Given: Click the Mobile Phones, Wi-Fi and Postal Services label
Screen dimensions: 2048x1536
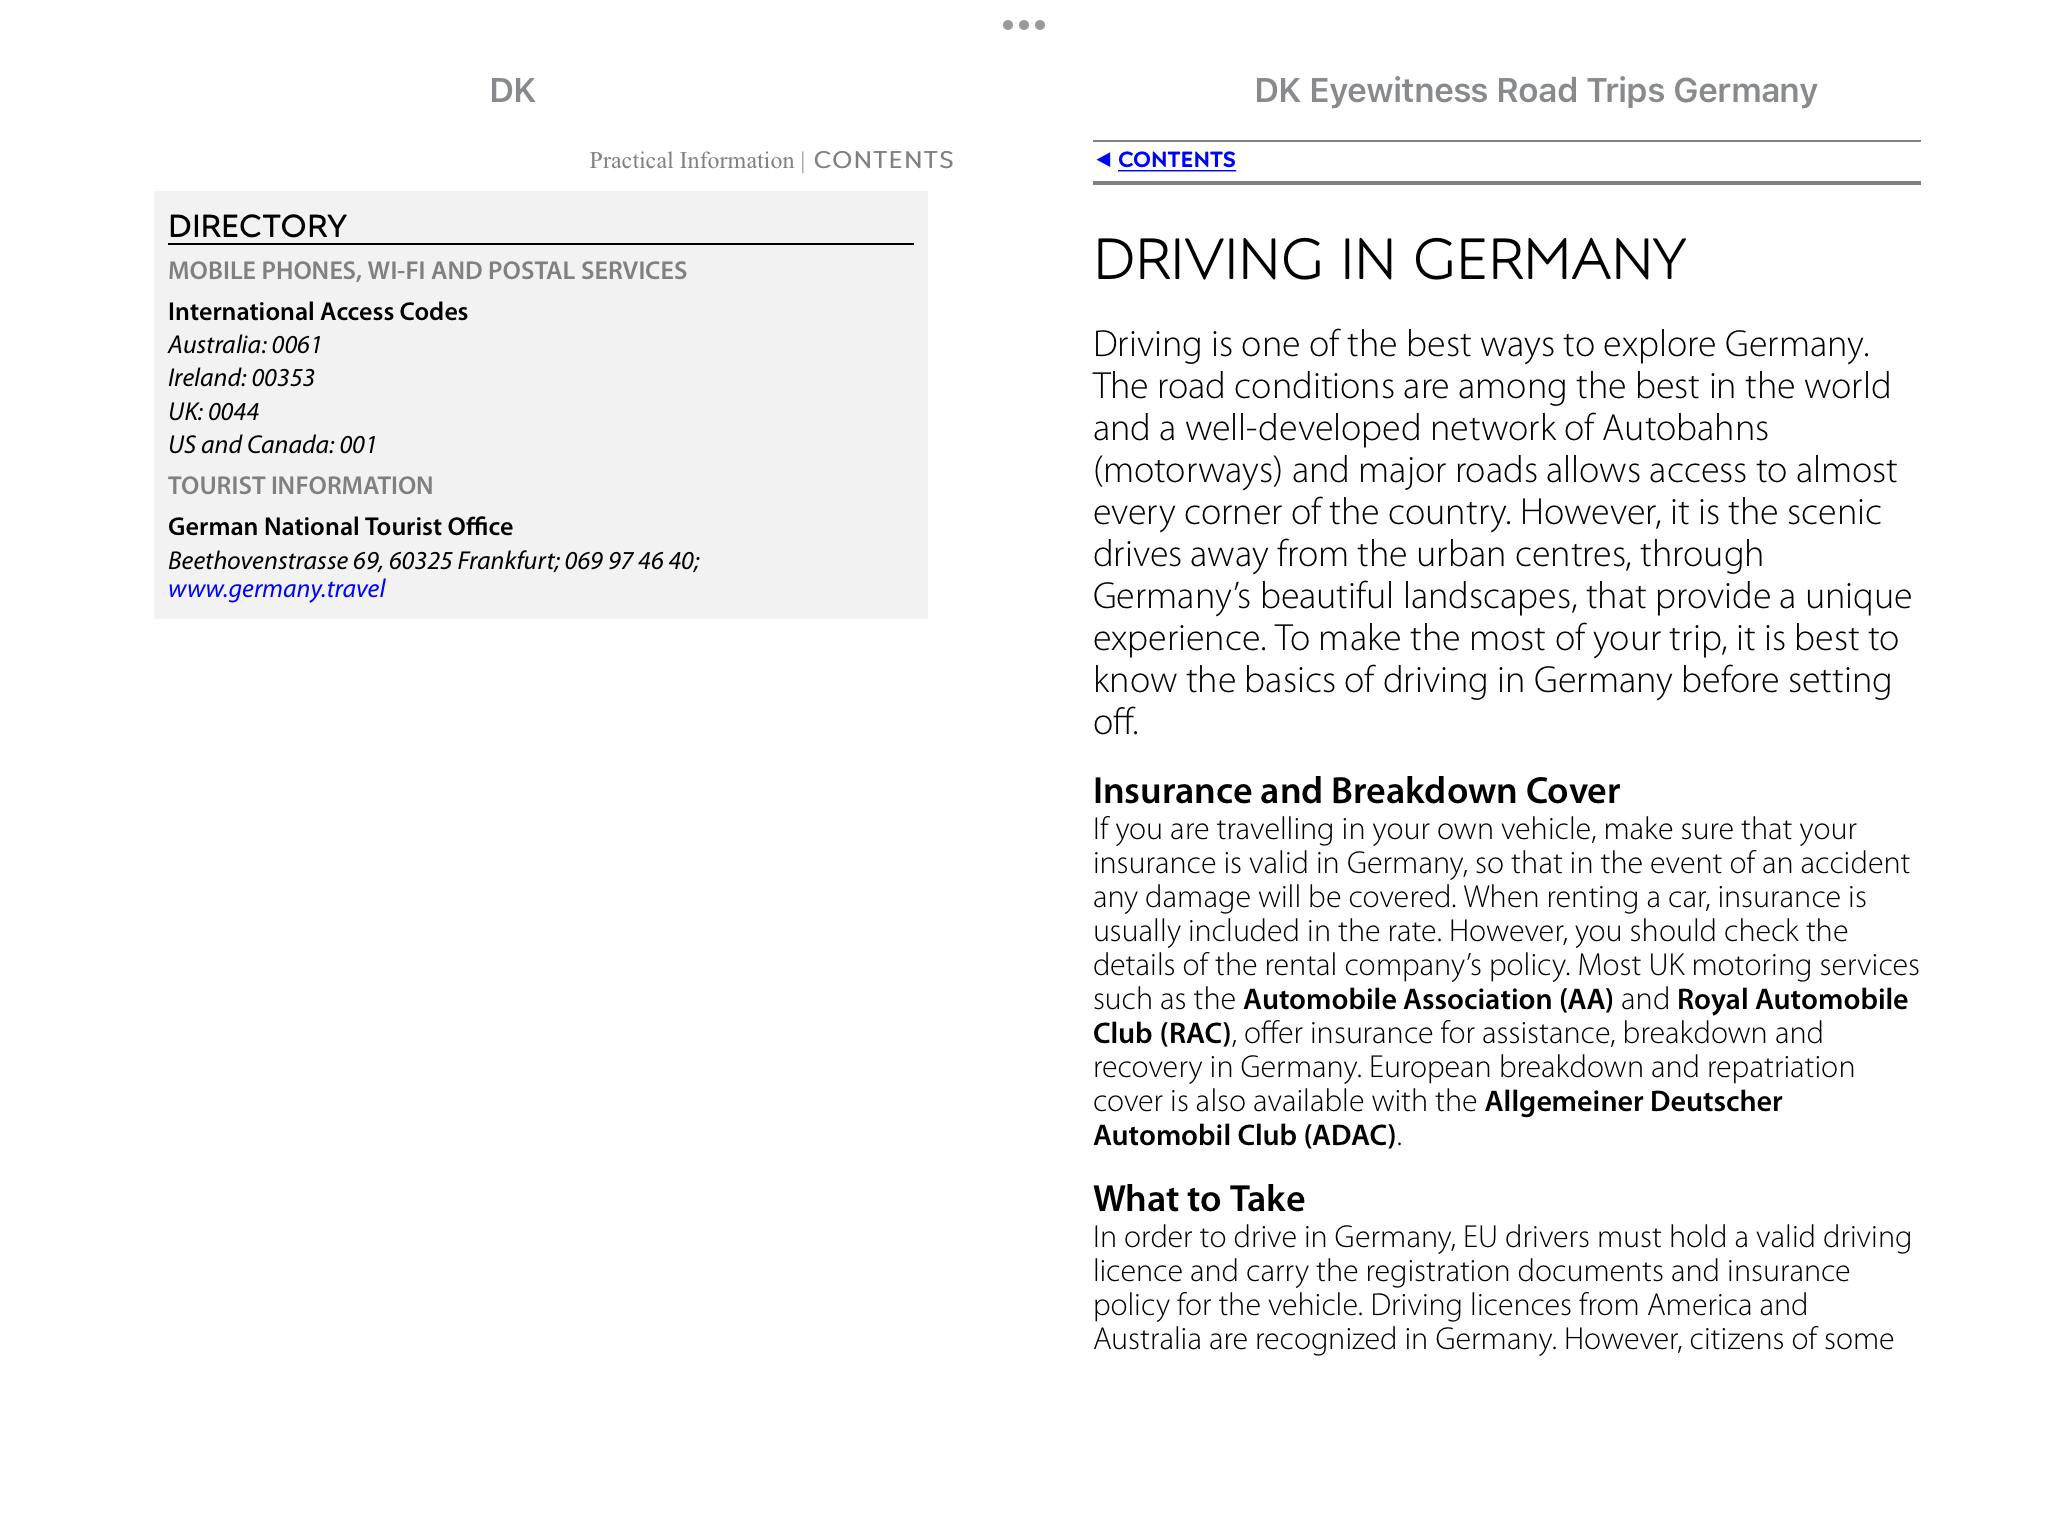Looking at the screenshot, I should click(427, 271).
